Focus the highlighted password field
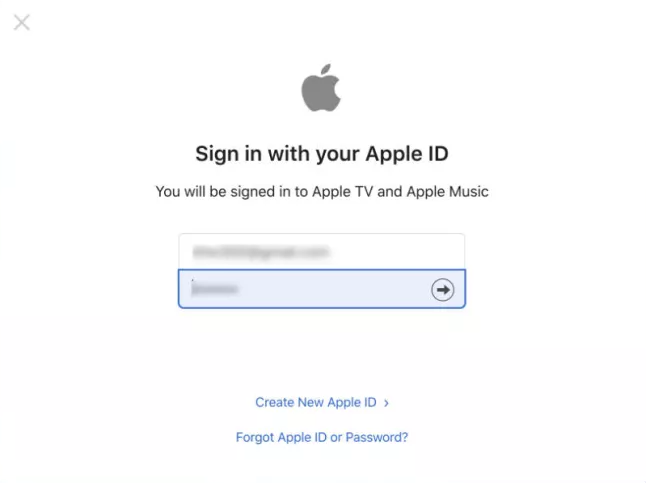The width and height of the screenshot is (646, 483). coord(322,288)
